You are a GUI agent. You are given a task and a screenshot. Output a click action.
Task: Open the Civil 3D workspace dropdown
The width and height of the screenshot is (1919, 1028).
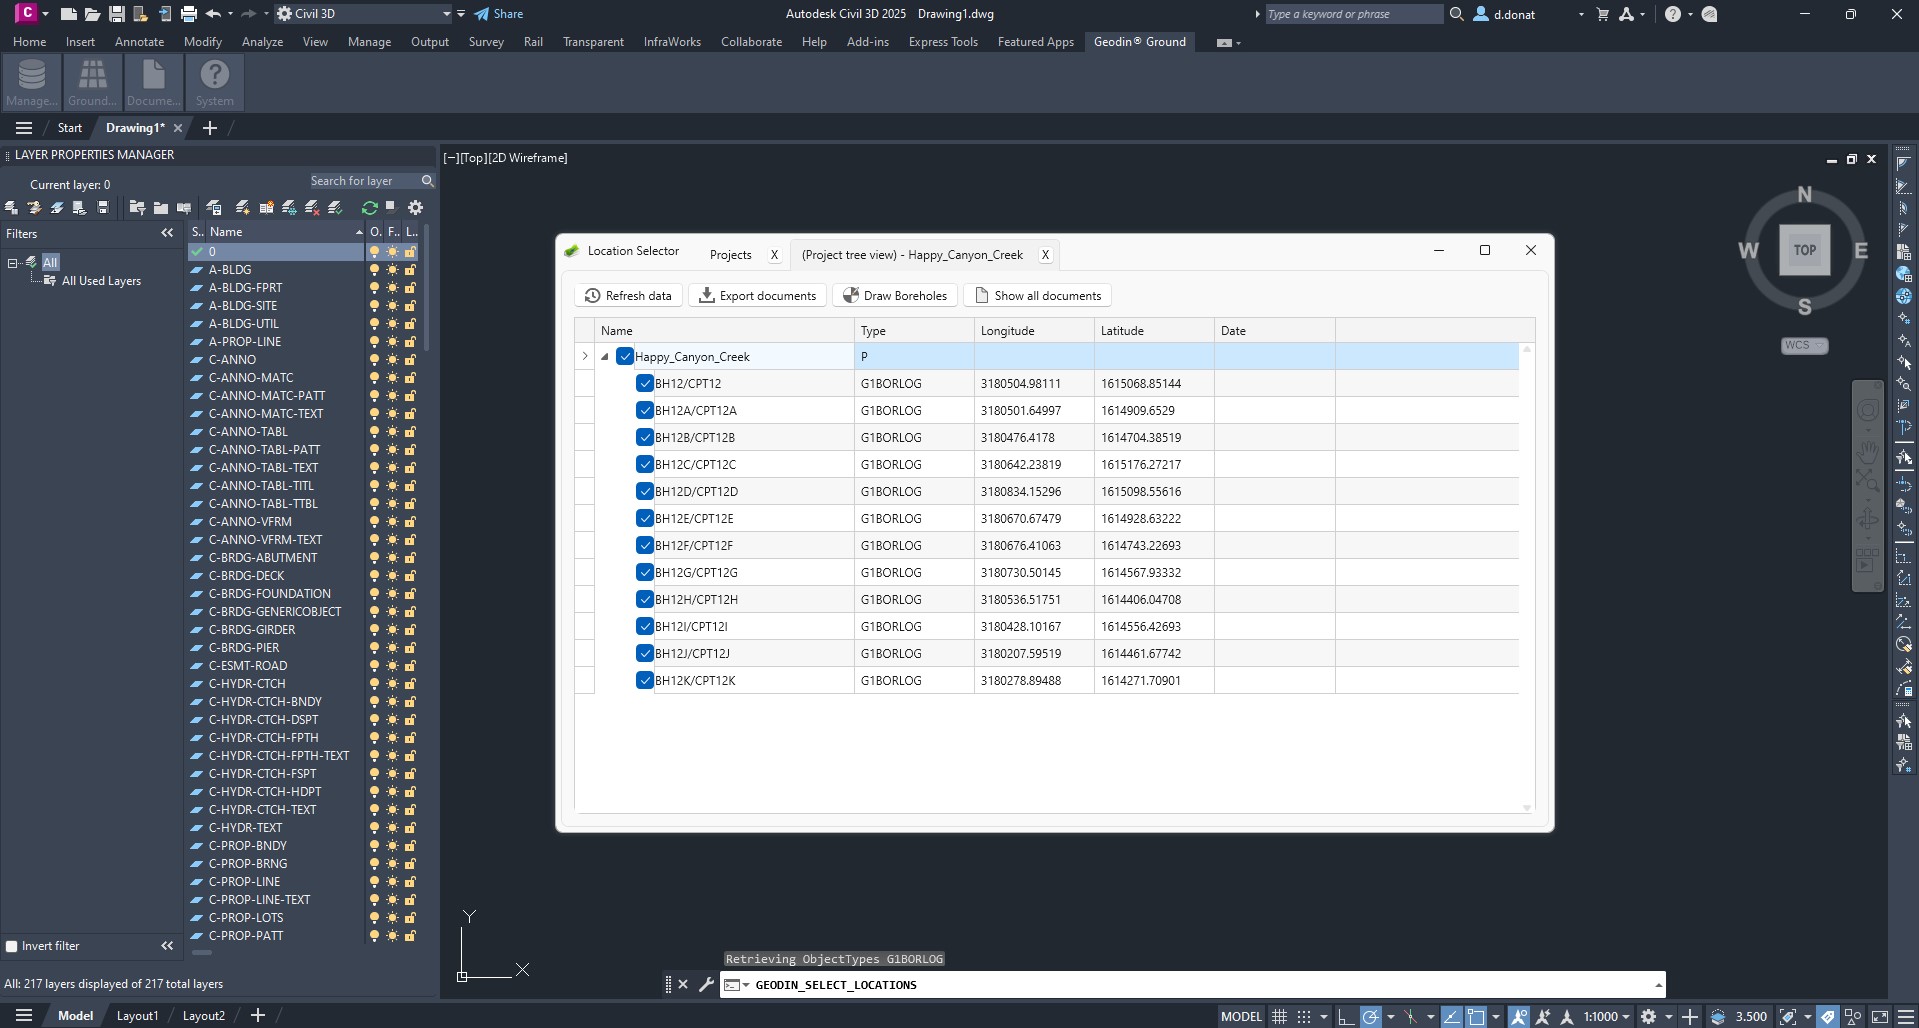click(446, 14)
